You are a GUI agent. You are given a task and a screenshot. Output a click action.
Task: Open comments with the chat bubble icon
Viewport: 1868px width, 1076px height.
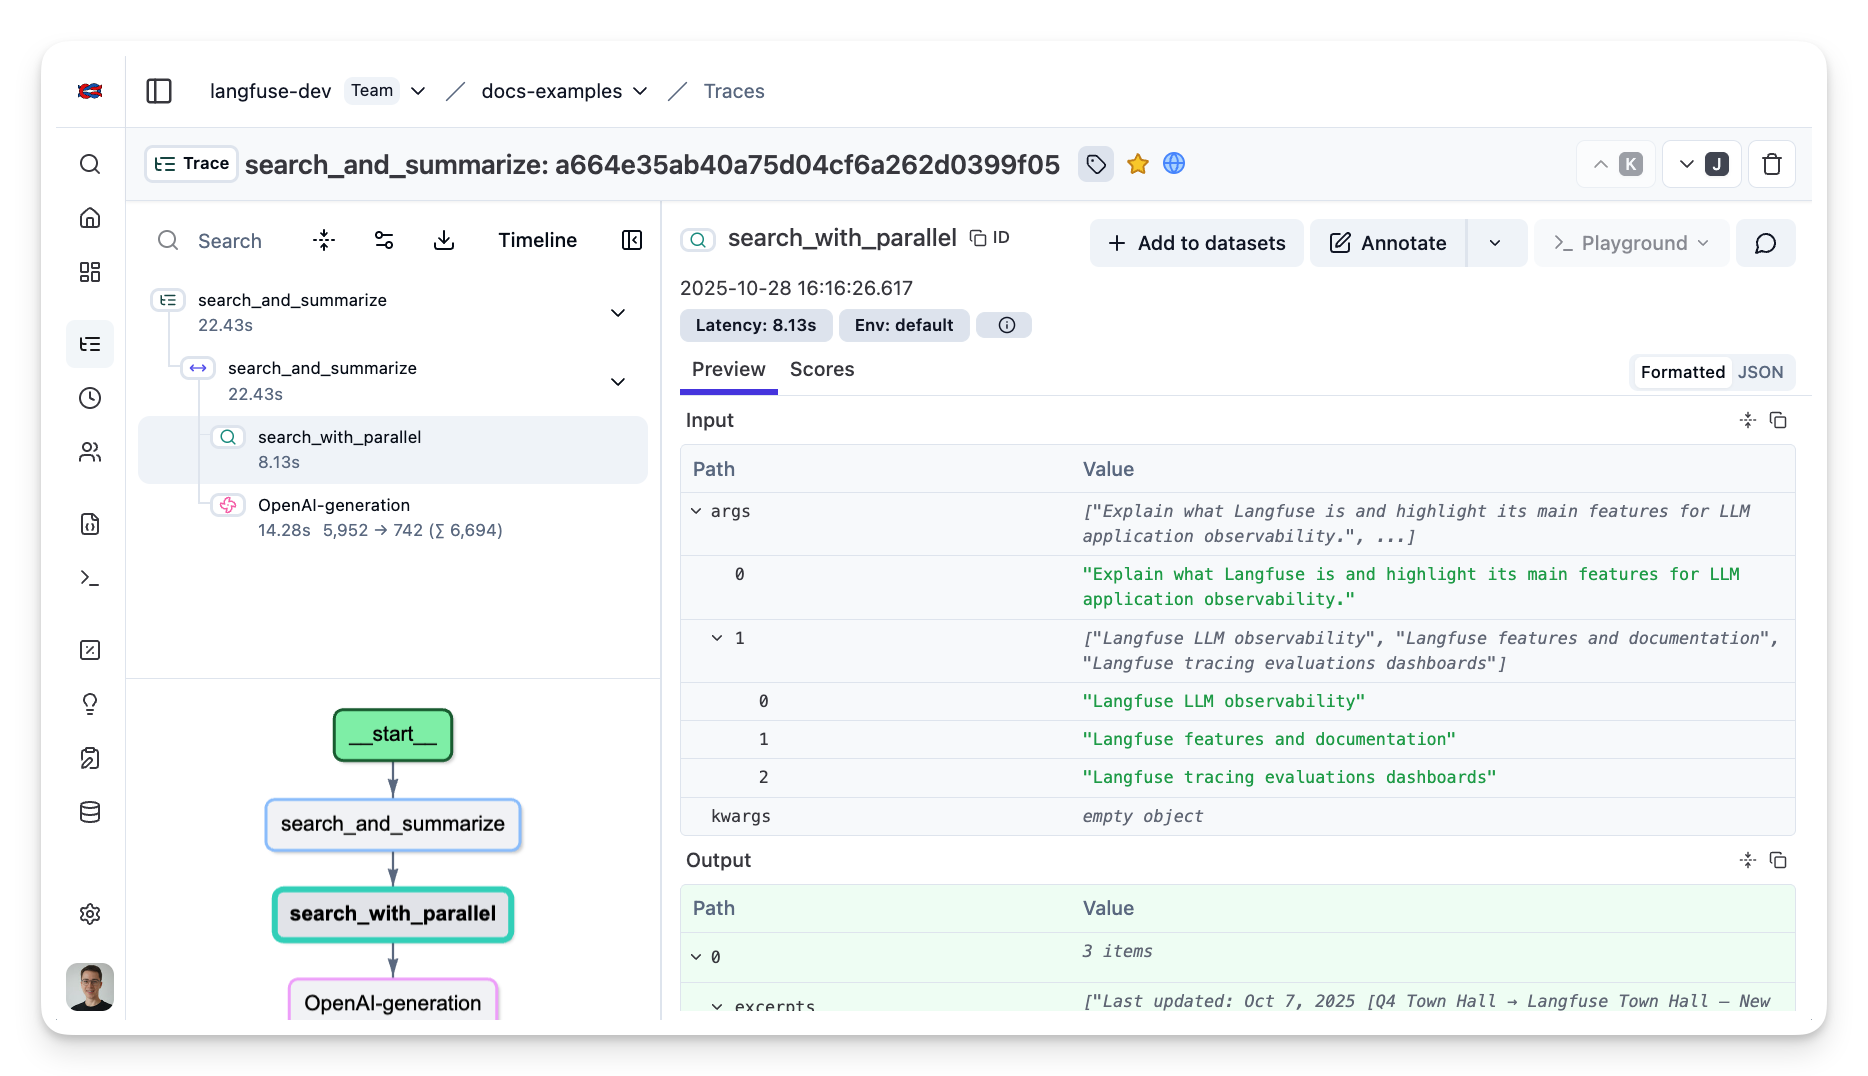[x=1765, y=243]
